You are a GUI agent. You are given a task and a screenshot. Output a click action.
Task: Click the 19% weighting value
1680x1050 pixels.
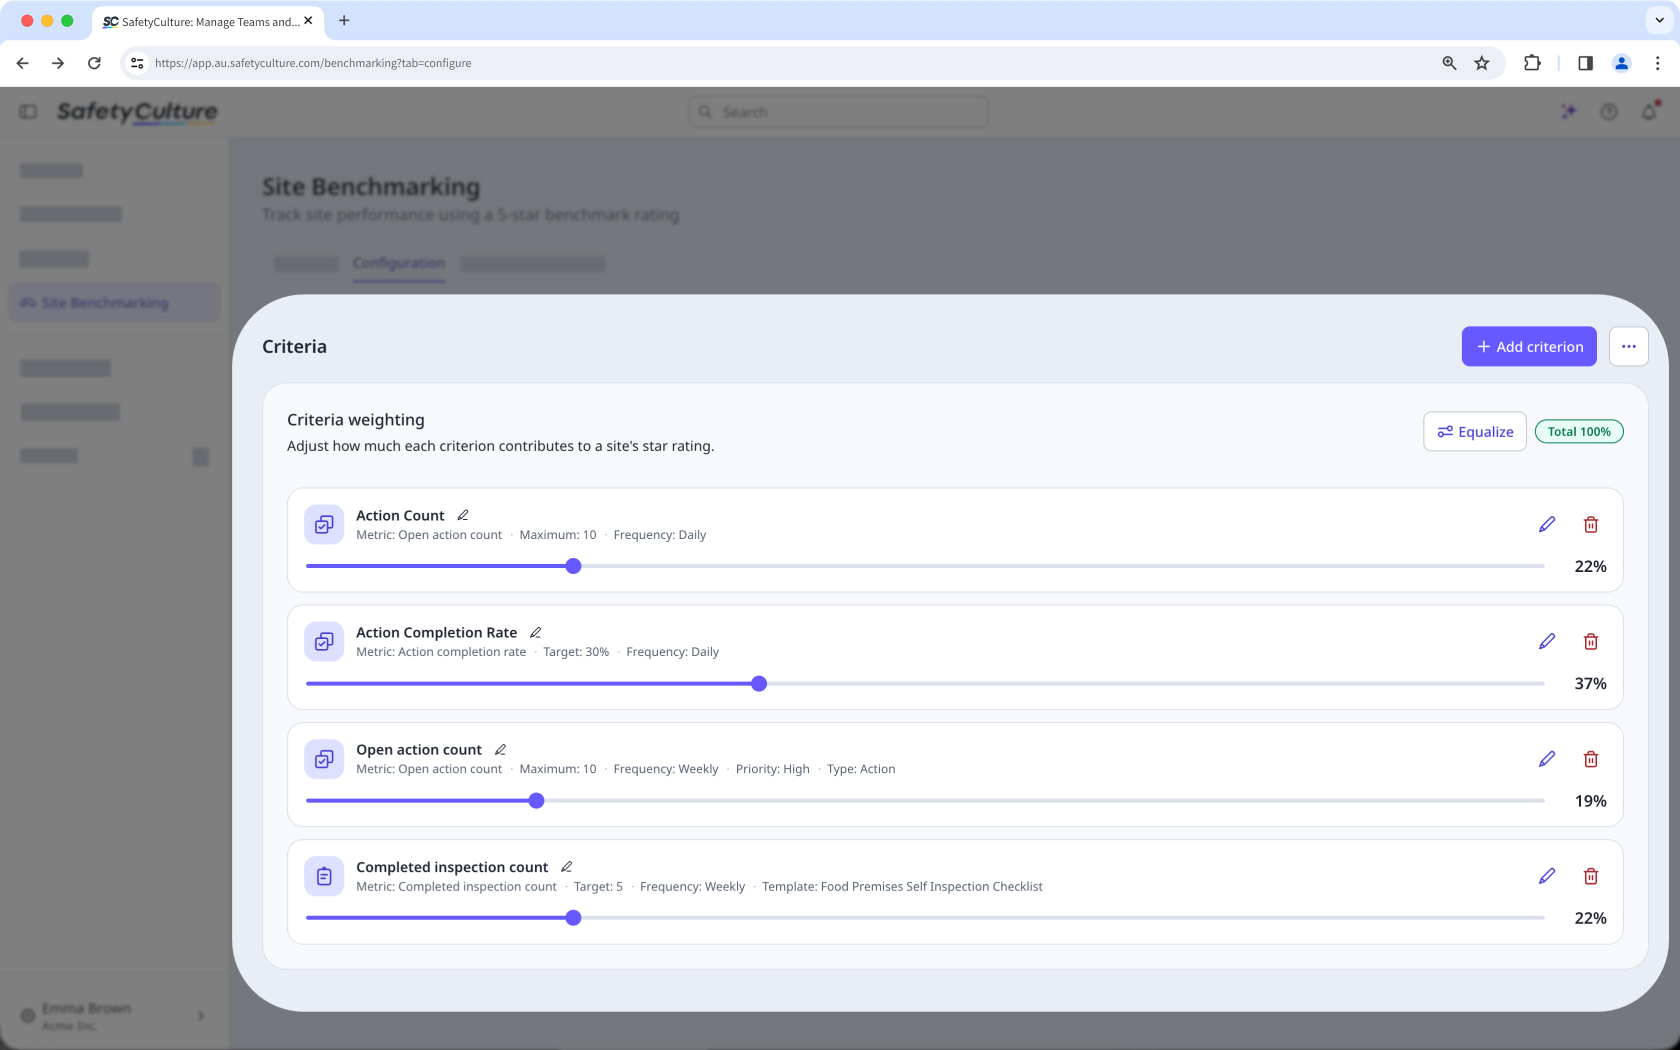pyautogui.click(x=1590, y=800)
